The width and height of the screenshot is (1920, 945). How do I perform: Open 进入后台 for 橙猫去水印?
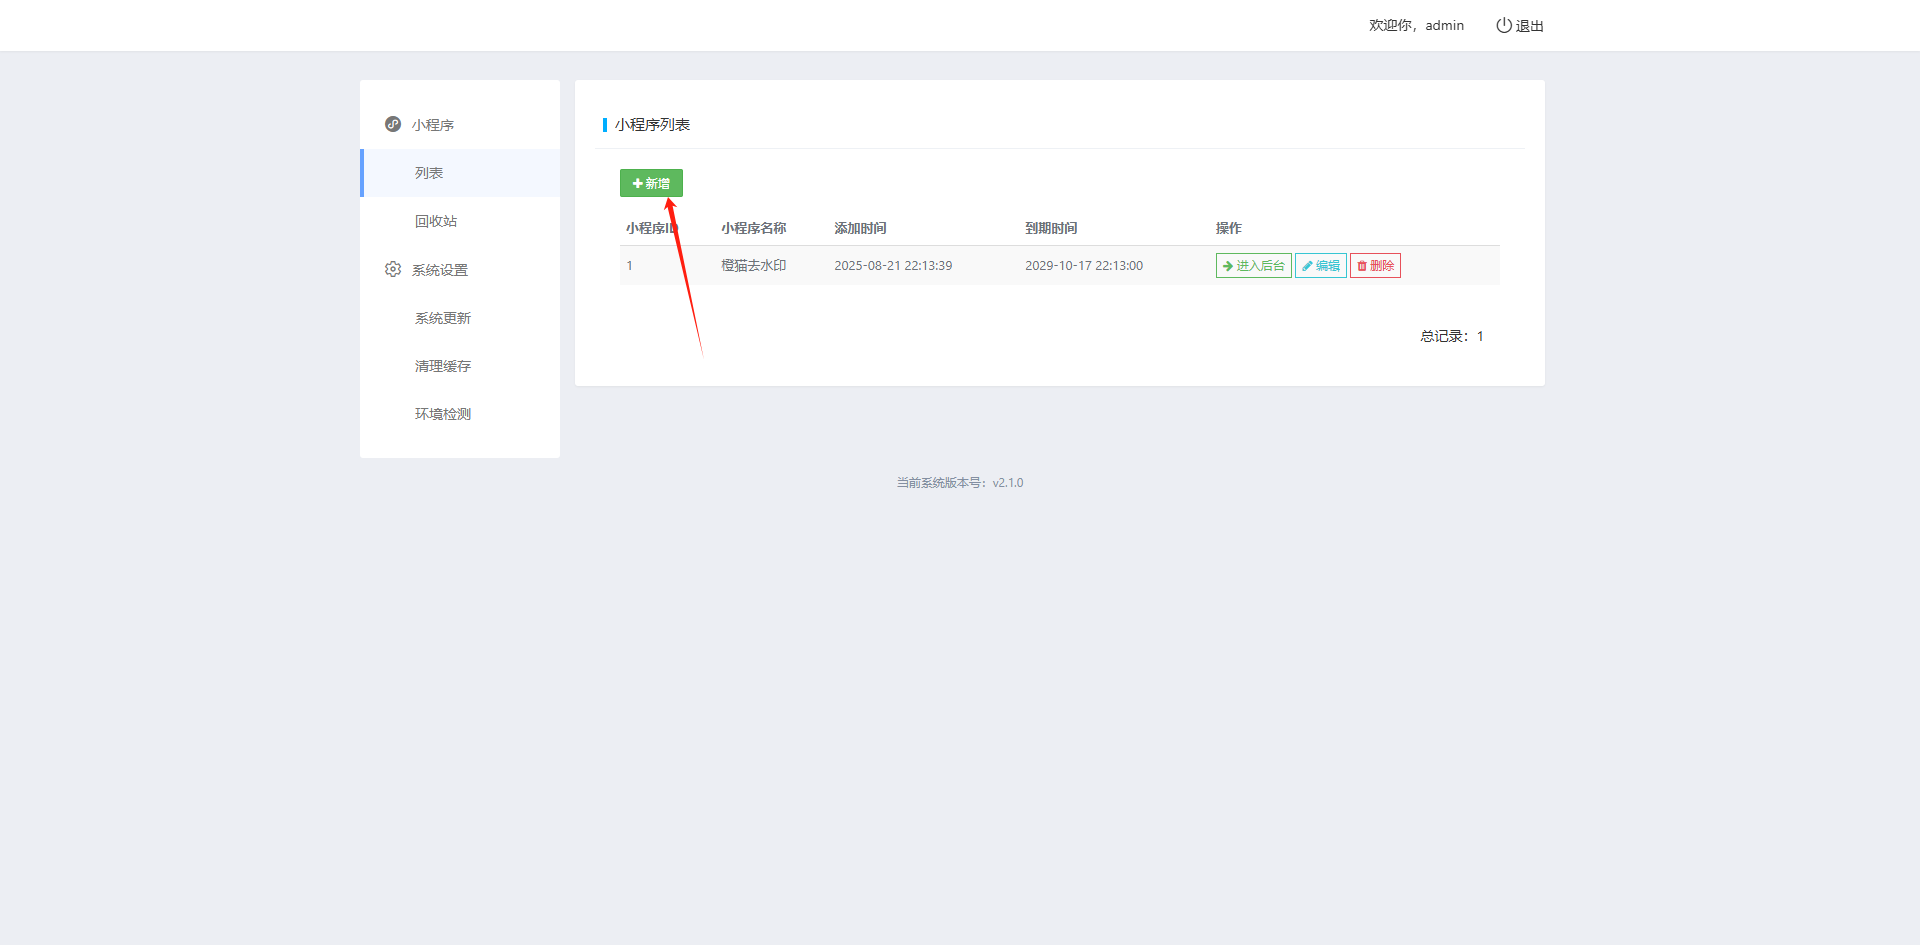[1253, 265]
